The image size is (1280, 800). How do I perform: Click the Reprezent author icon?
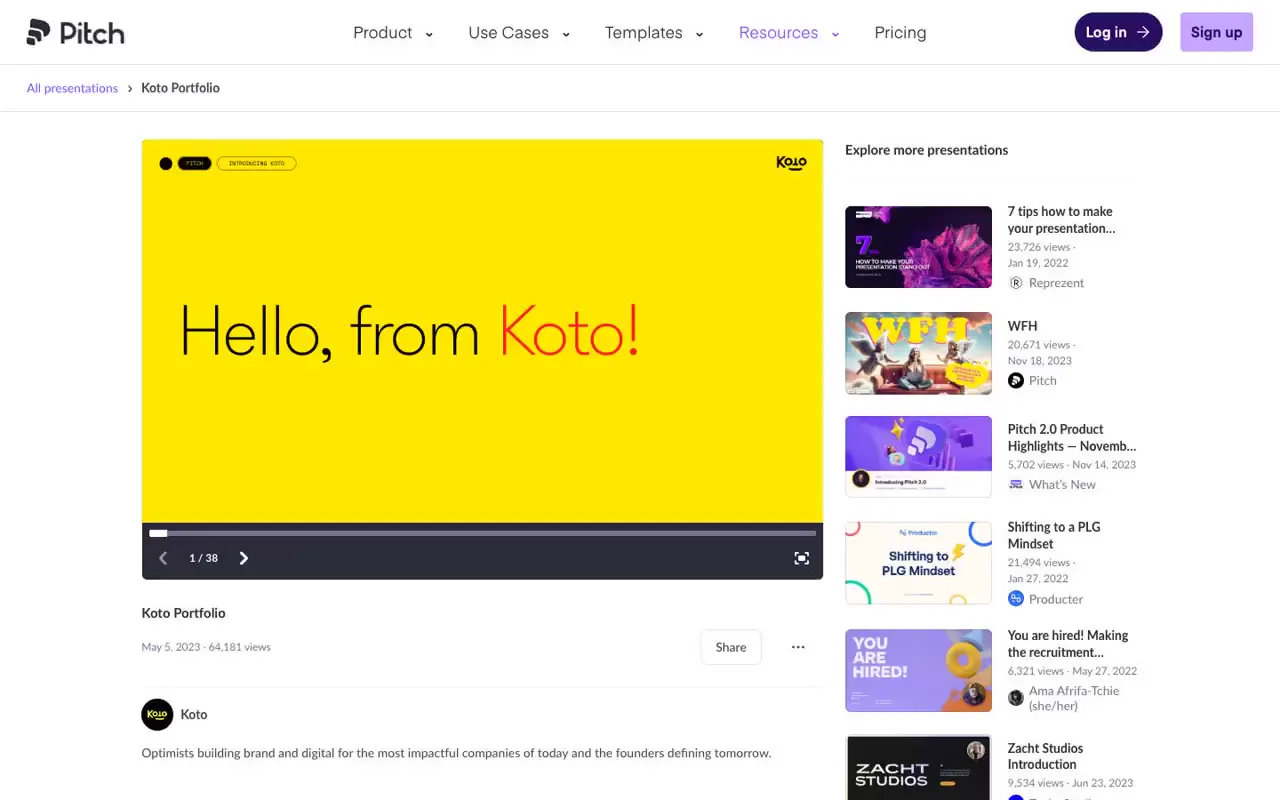point(1016,283)
